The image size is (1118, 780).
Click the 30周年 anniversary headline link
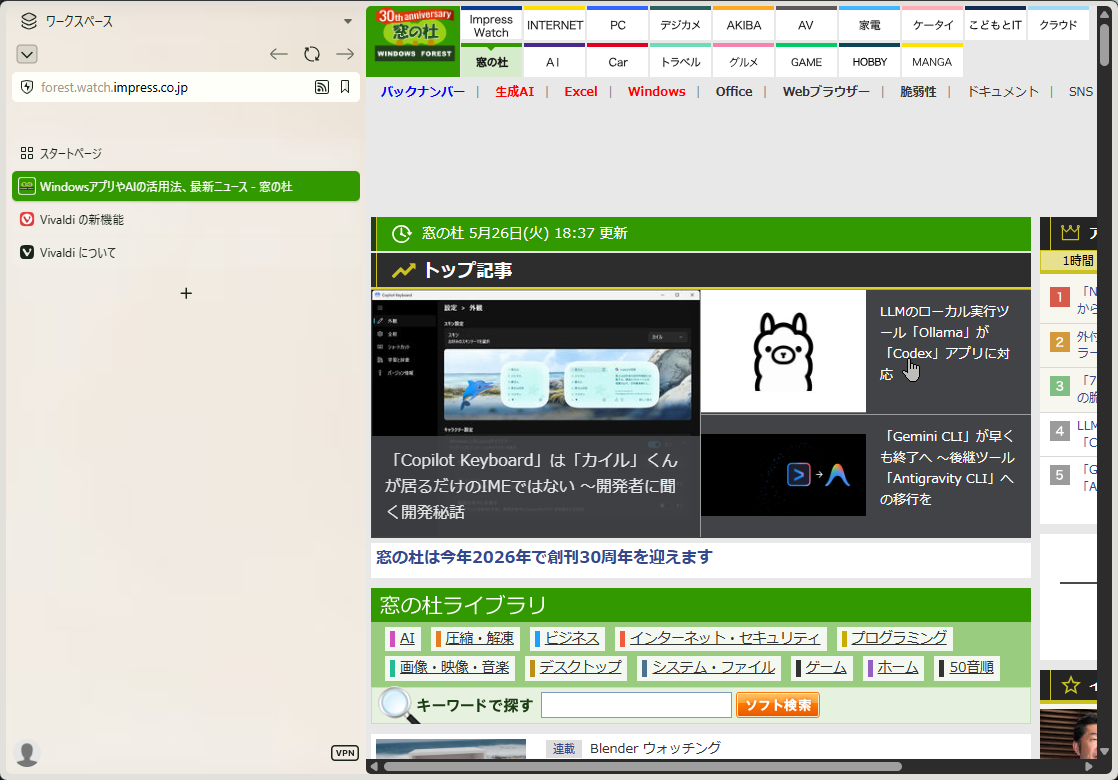(544, 557)
